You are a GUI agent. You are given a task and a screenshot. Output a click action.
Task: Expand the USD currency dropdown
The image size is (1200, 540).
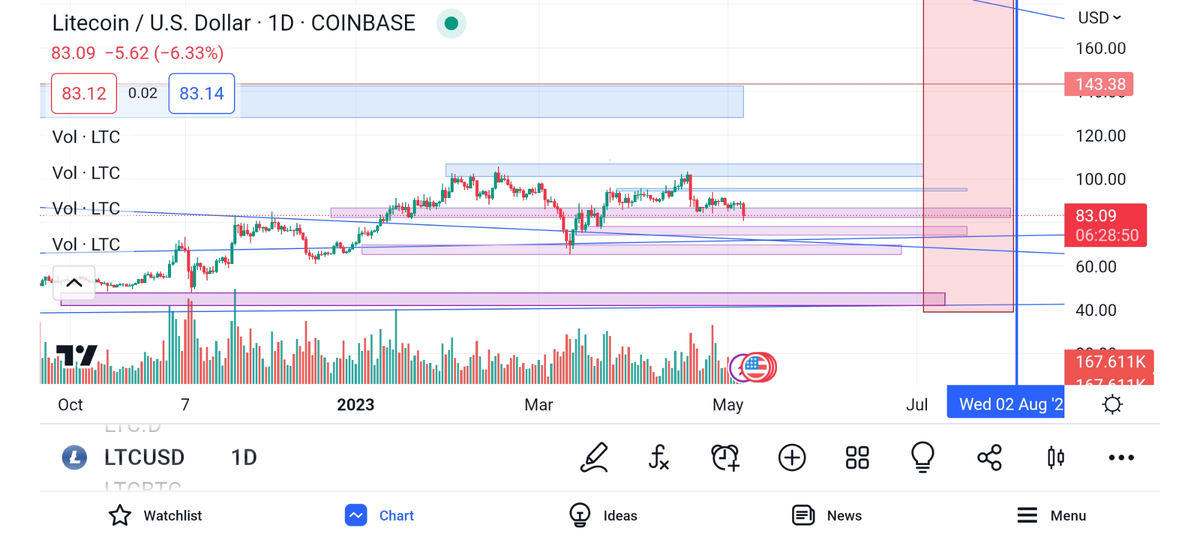(1099, 18)
